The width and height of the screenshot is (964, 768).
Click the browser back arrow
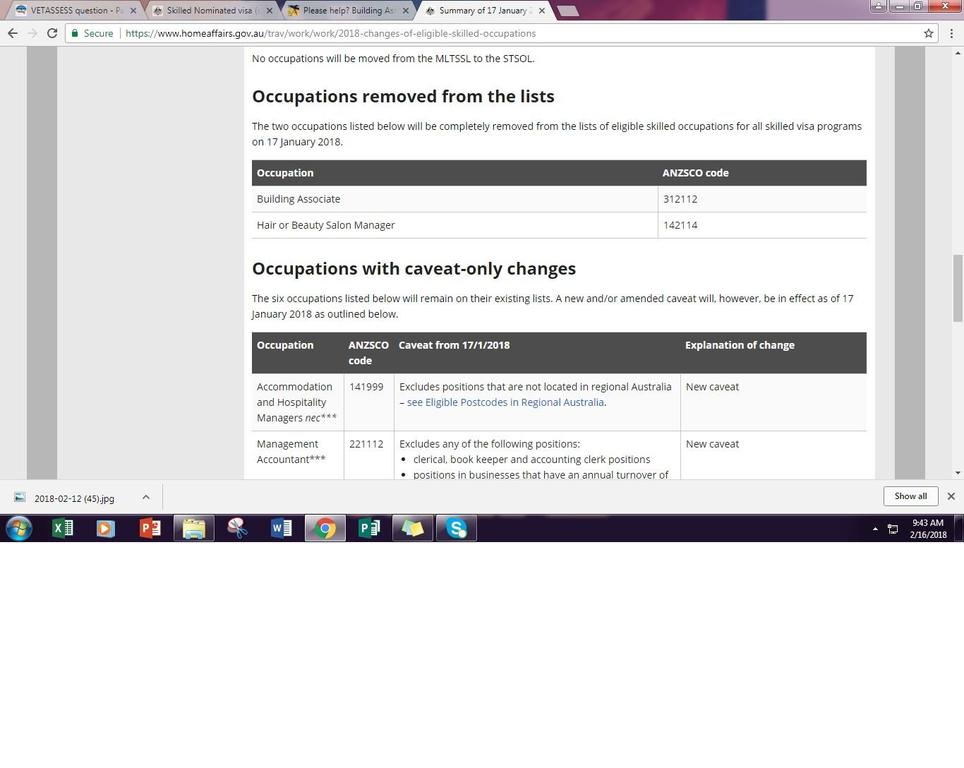pos(12,33)
